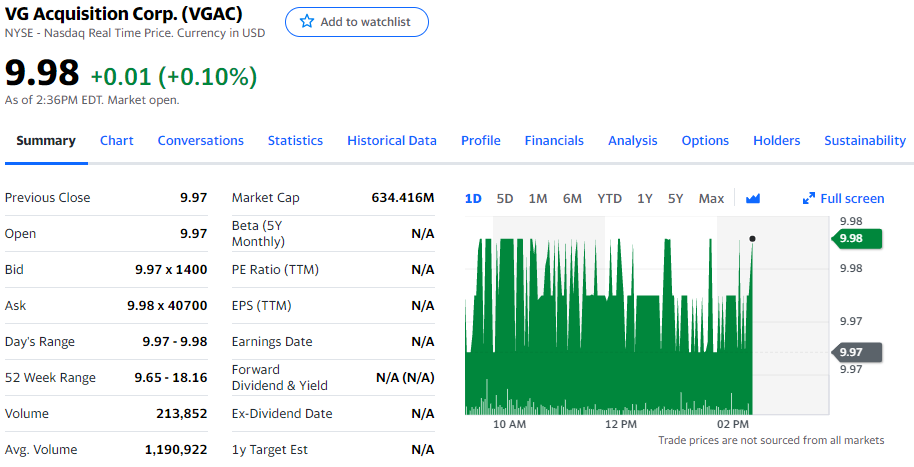This screenshot has width=914, height=467.
Task: Choose the 6M chart range
Action: (572, 199)
